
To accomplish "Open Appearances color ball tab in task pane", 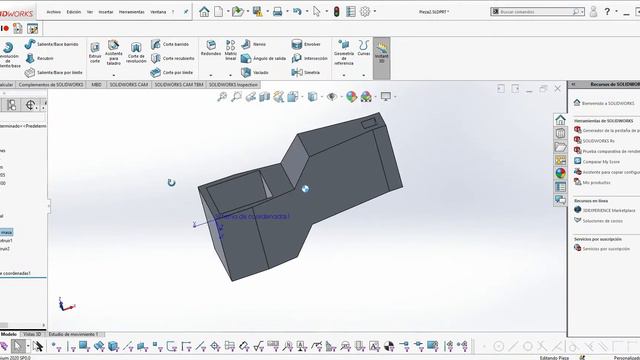I will coord(560,173).
